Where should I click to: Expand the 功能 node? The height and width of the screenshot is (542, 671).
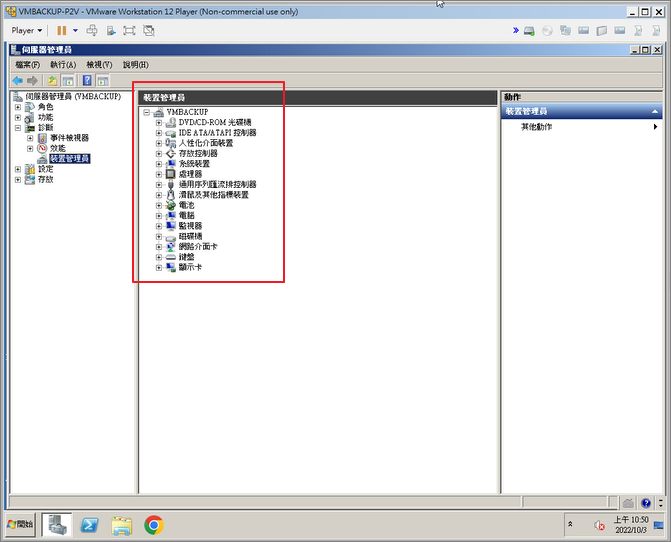point(18,117)
